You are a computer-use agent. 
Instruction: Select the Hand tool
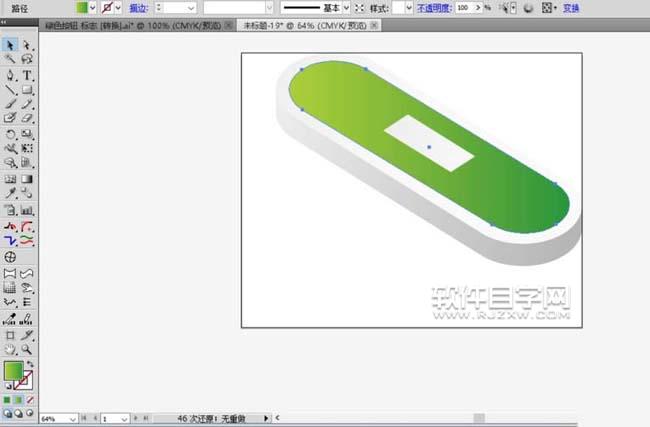pyautogui.click(x=10, y=349)
